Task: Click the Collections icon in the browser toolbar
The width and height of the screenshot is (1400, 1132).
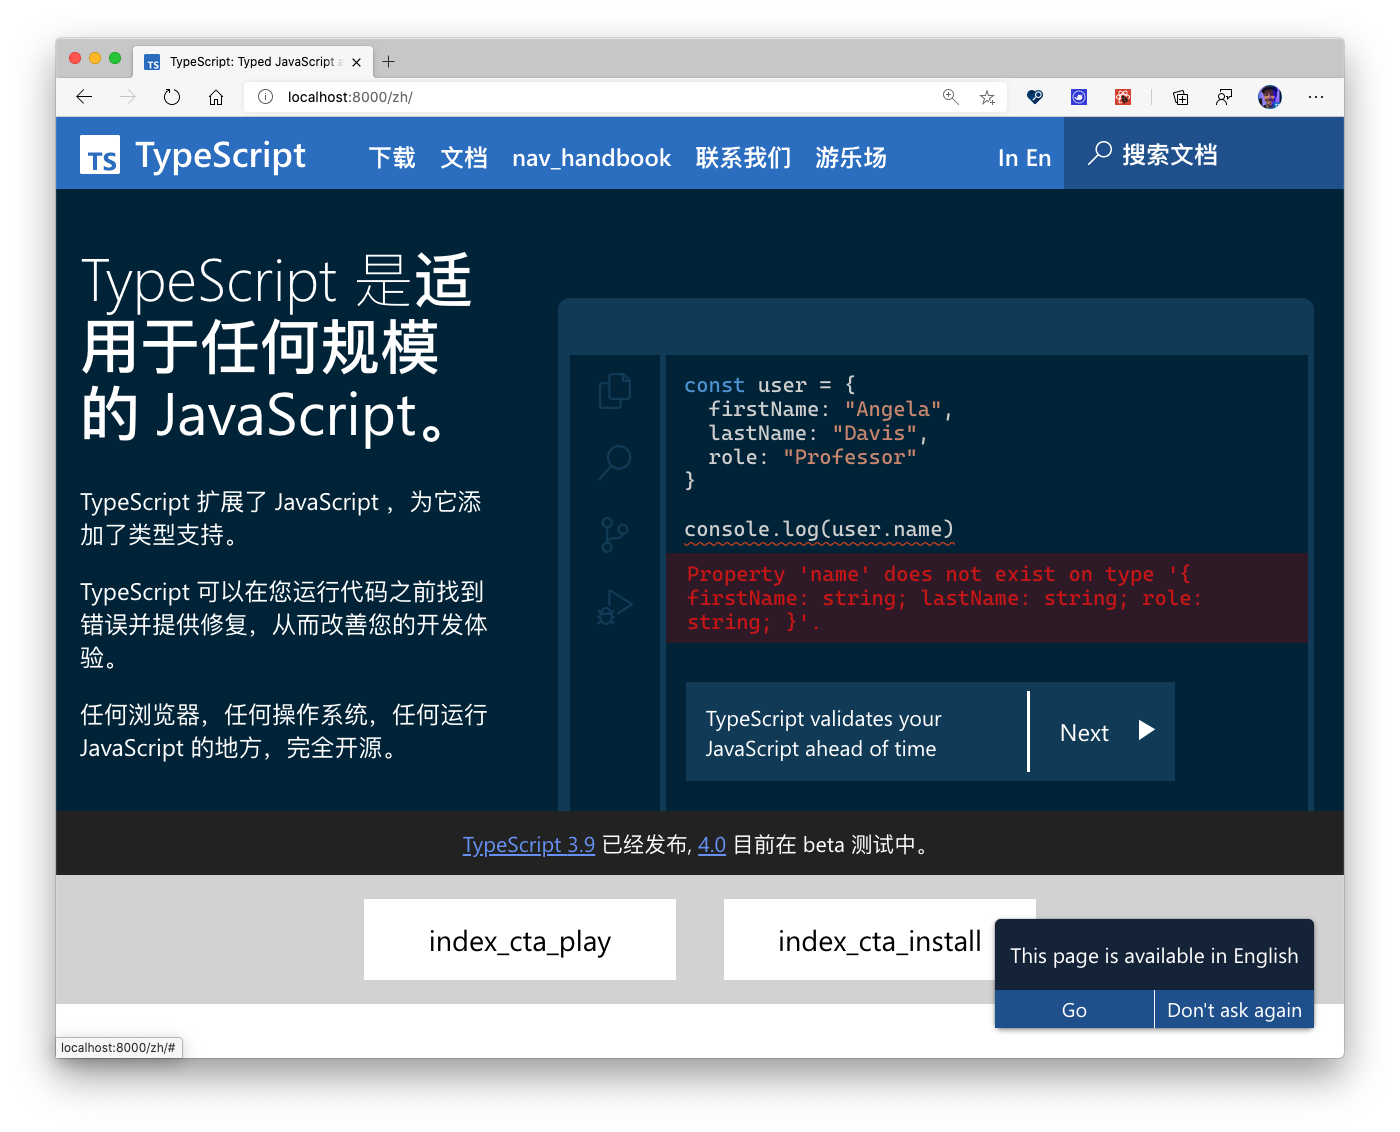Action: (x=1180, y=97)
